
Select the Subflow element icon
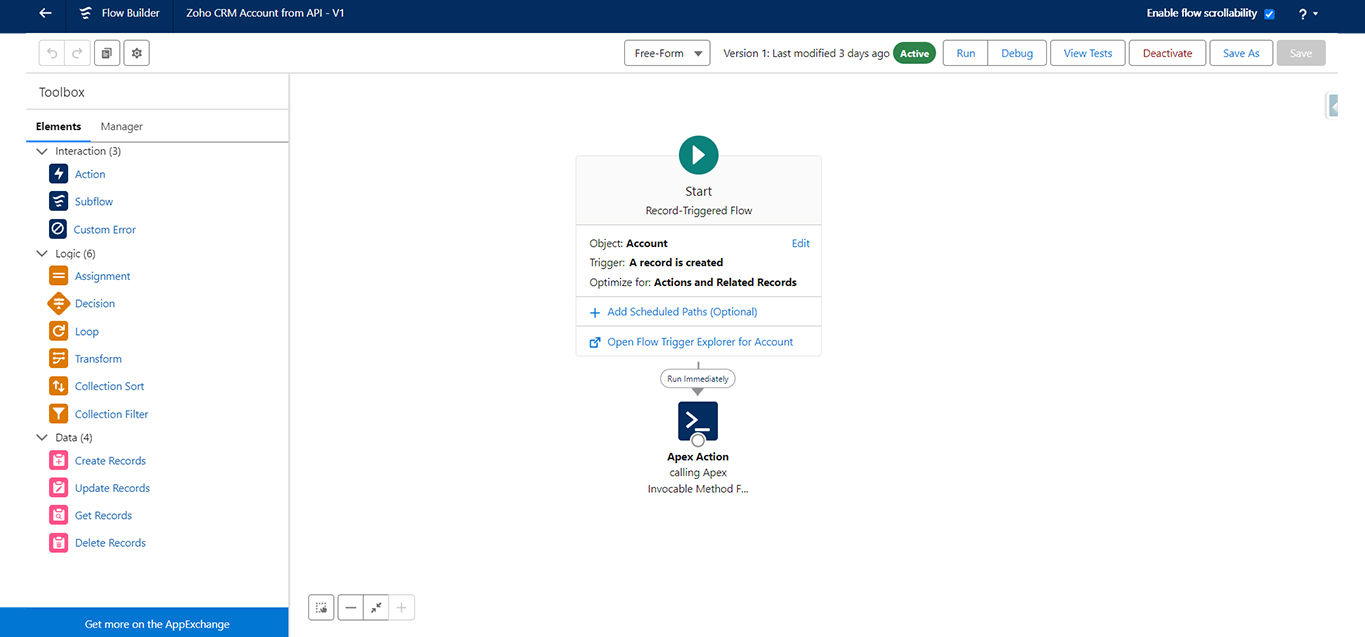(58, 201)
